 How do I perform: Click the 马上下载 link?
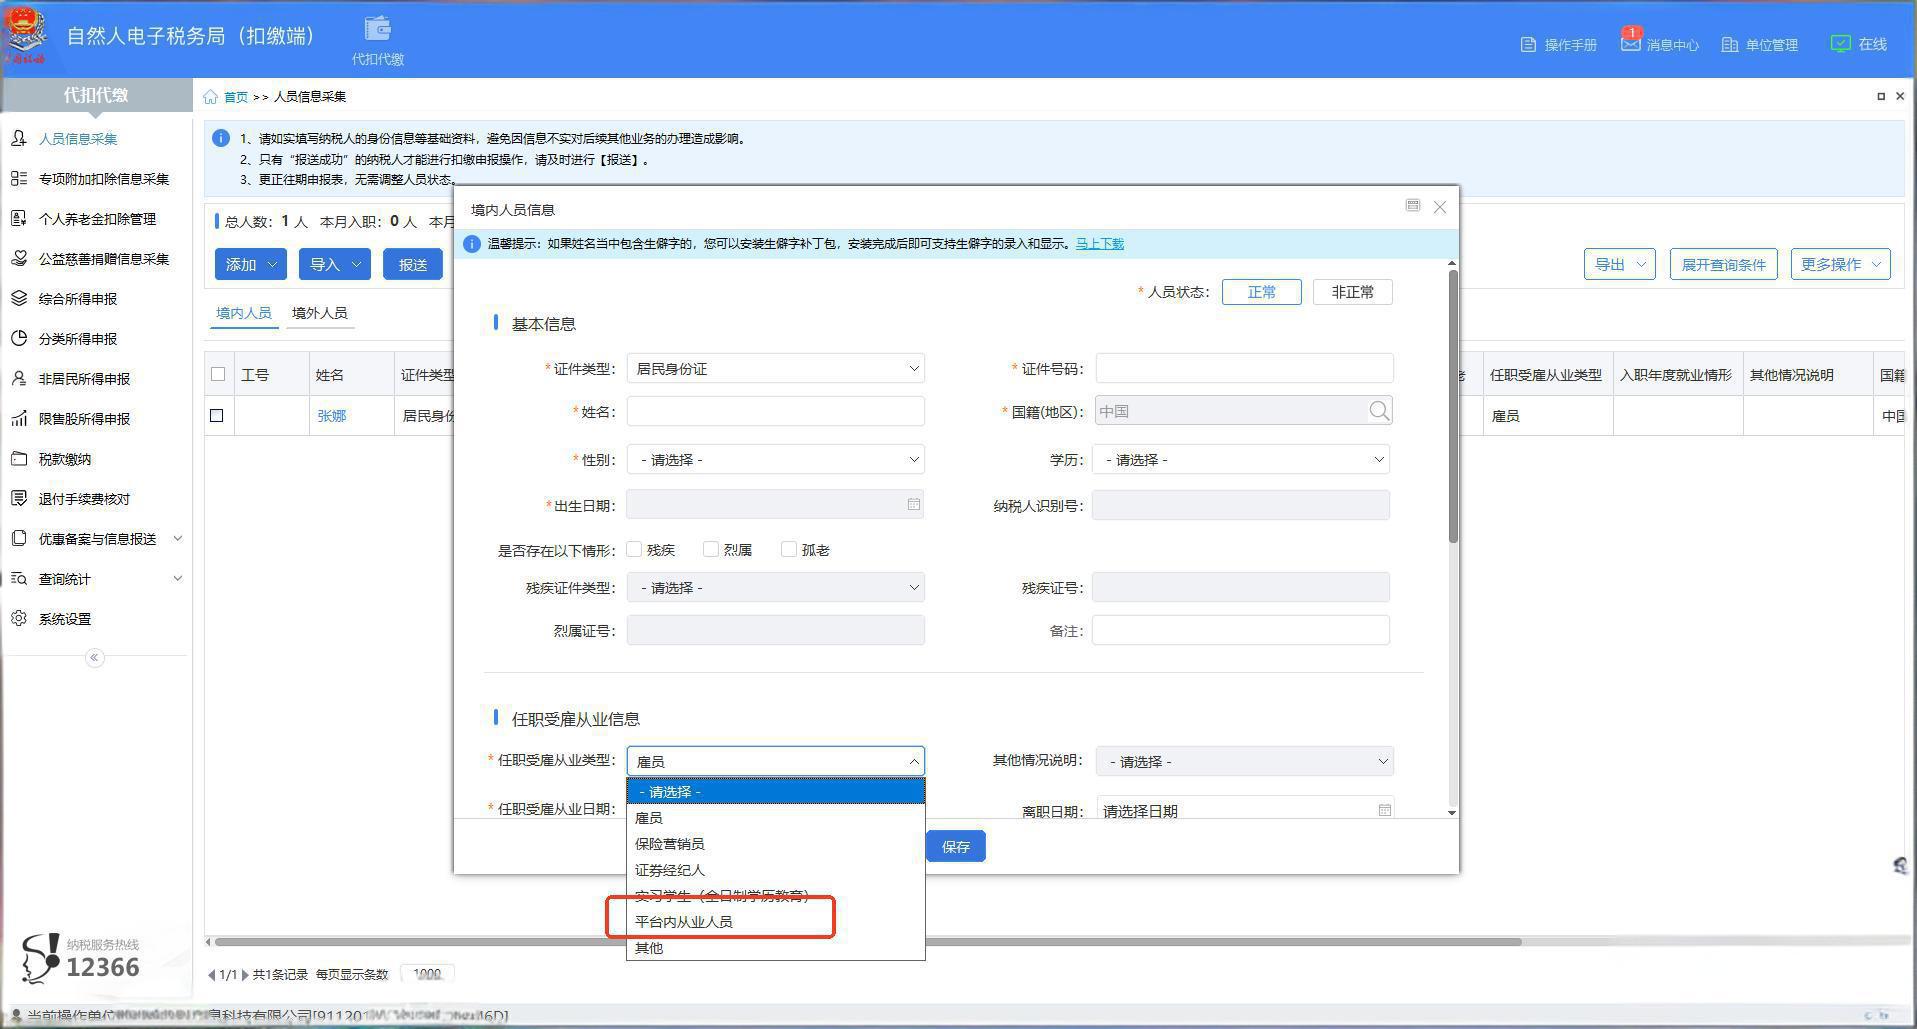(1098, 243)
